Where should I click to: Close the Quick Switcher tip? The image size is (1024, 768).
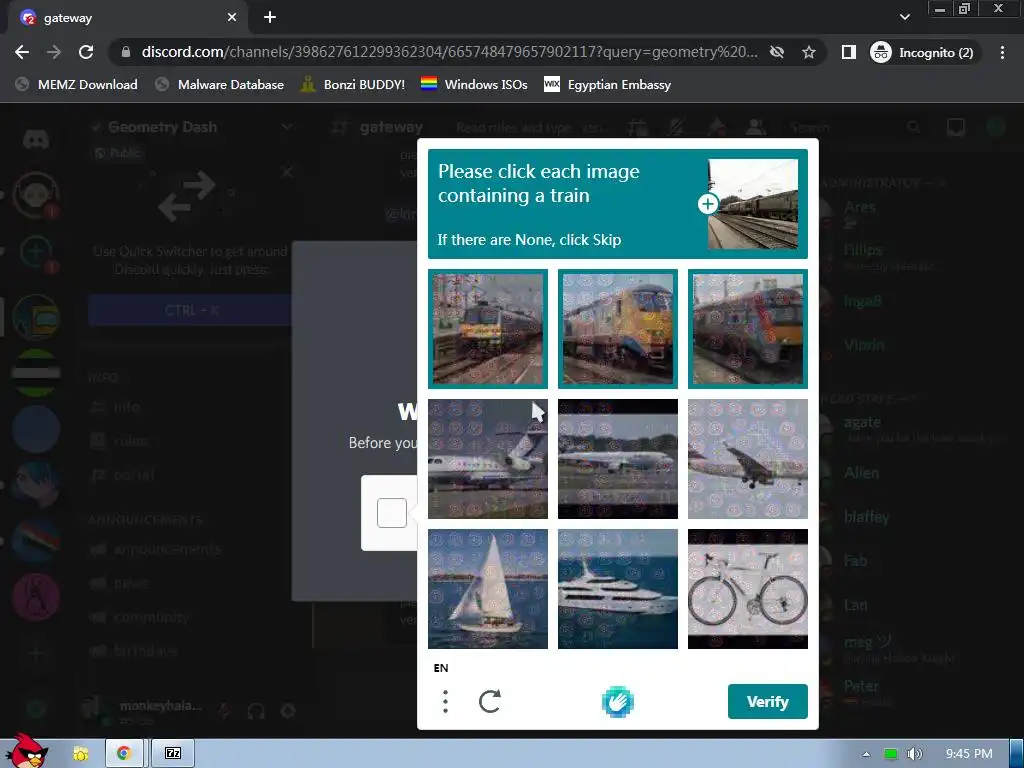coord(286,172)
